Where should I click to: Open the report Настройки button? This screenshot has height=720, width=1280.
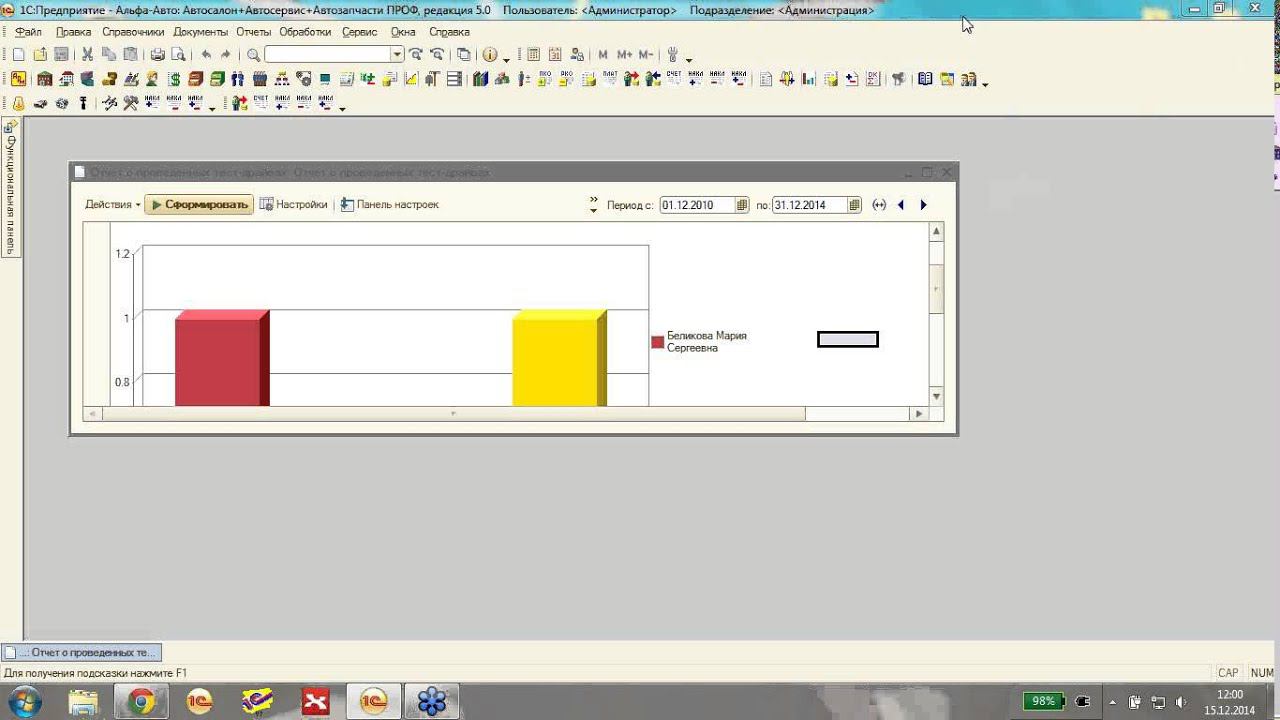click(294, 205)
